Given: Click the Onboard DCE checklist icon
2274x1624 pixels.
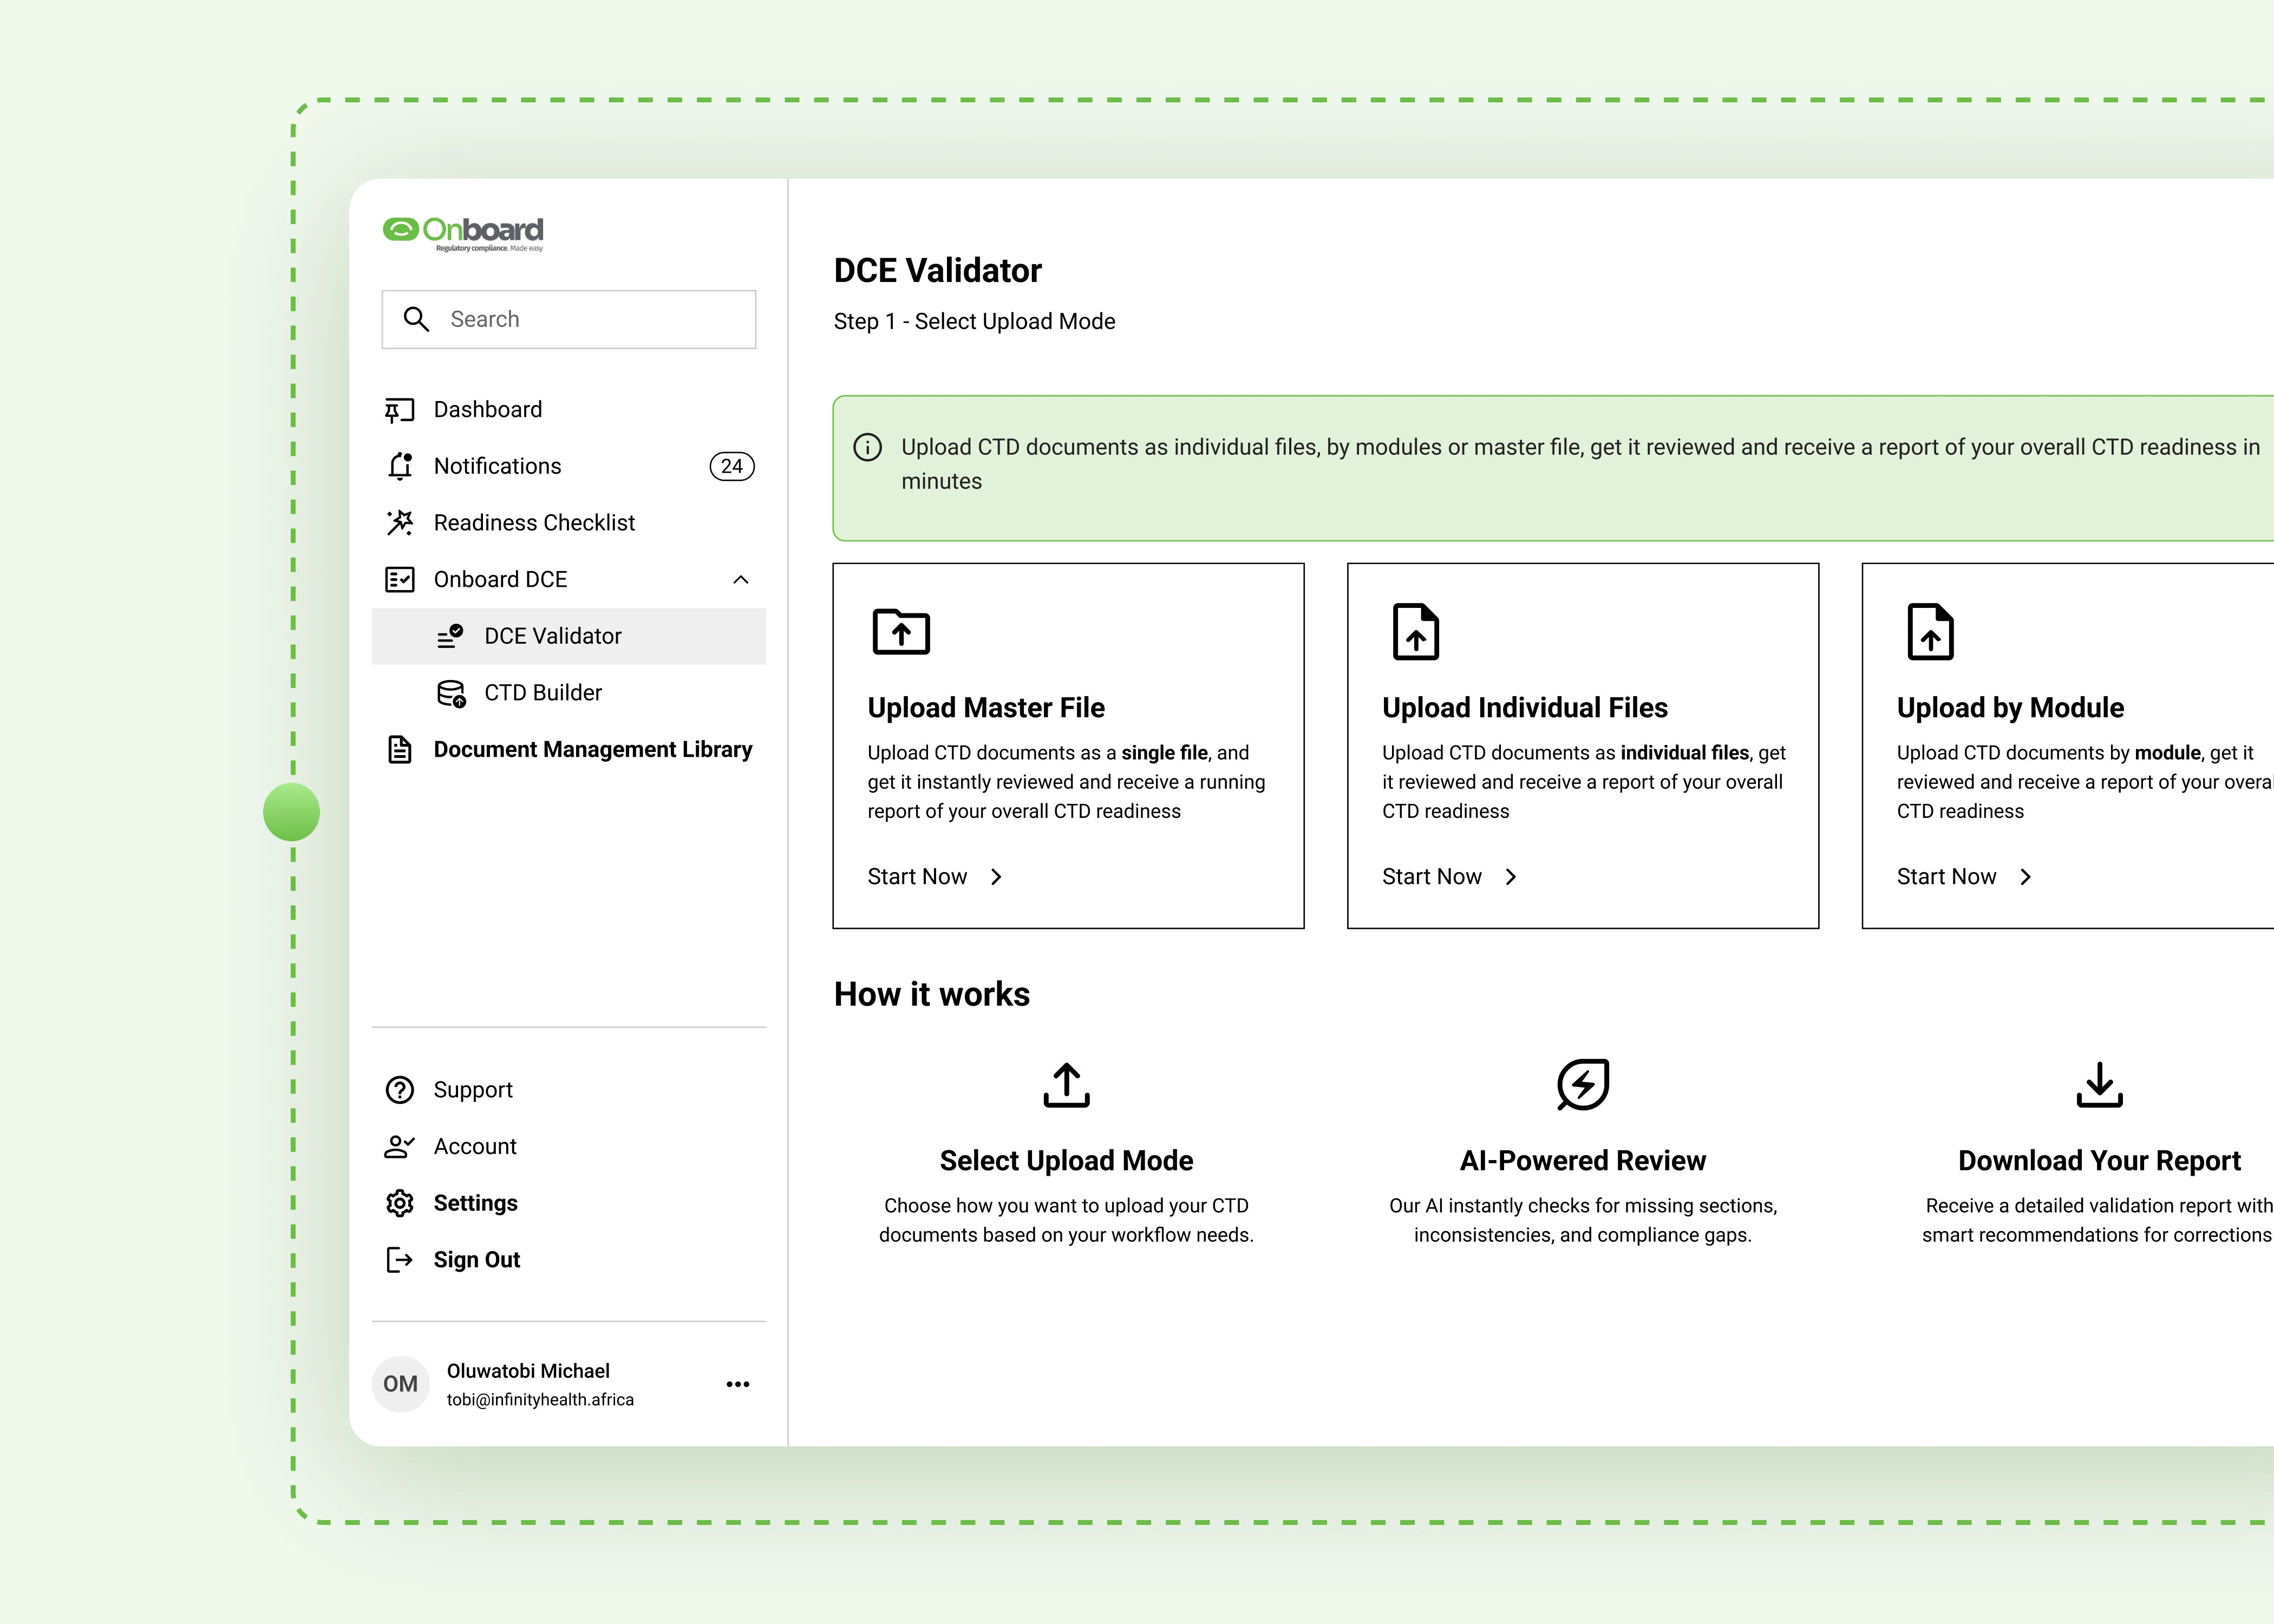Looking at the screenshot, I should pos(400,580).
